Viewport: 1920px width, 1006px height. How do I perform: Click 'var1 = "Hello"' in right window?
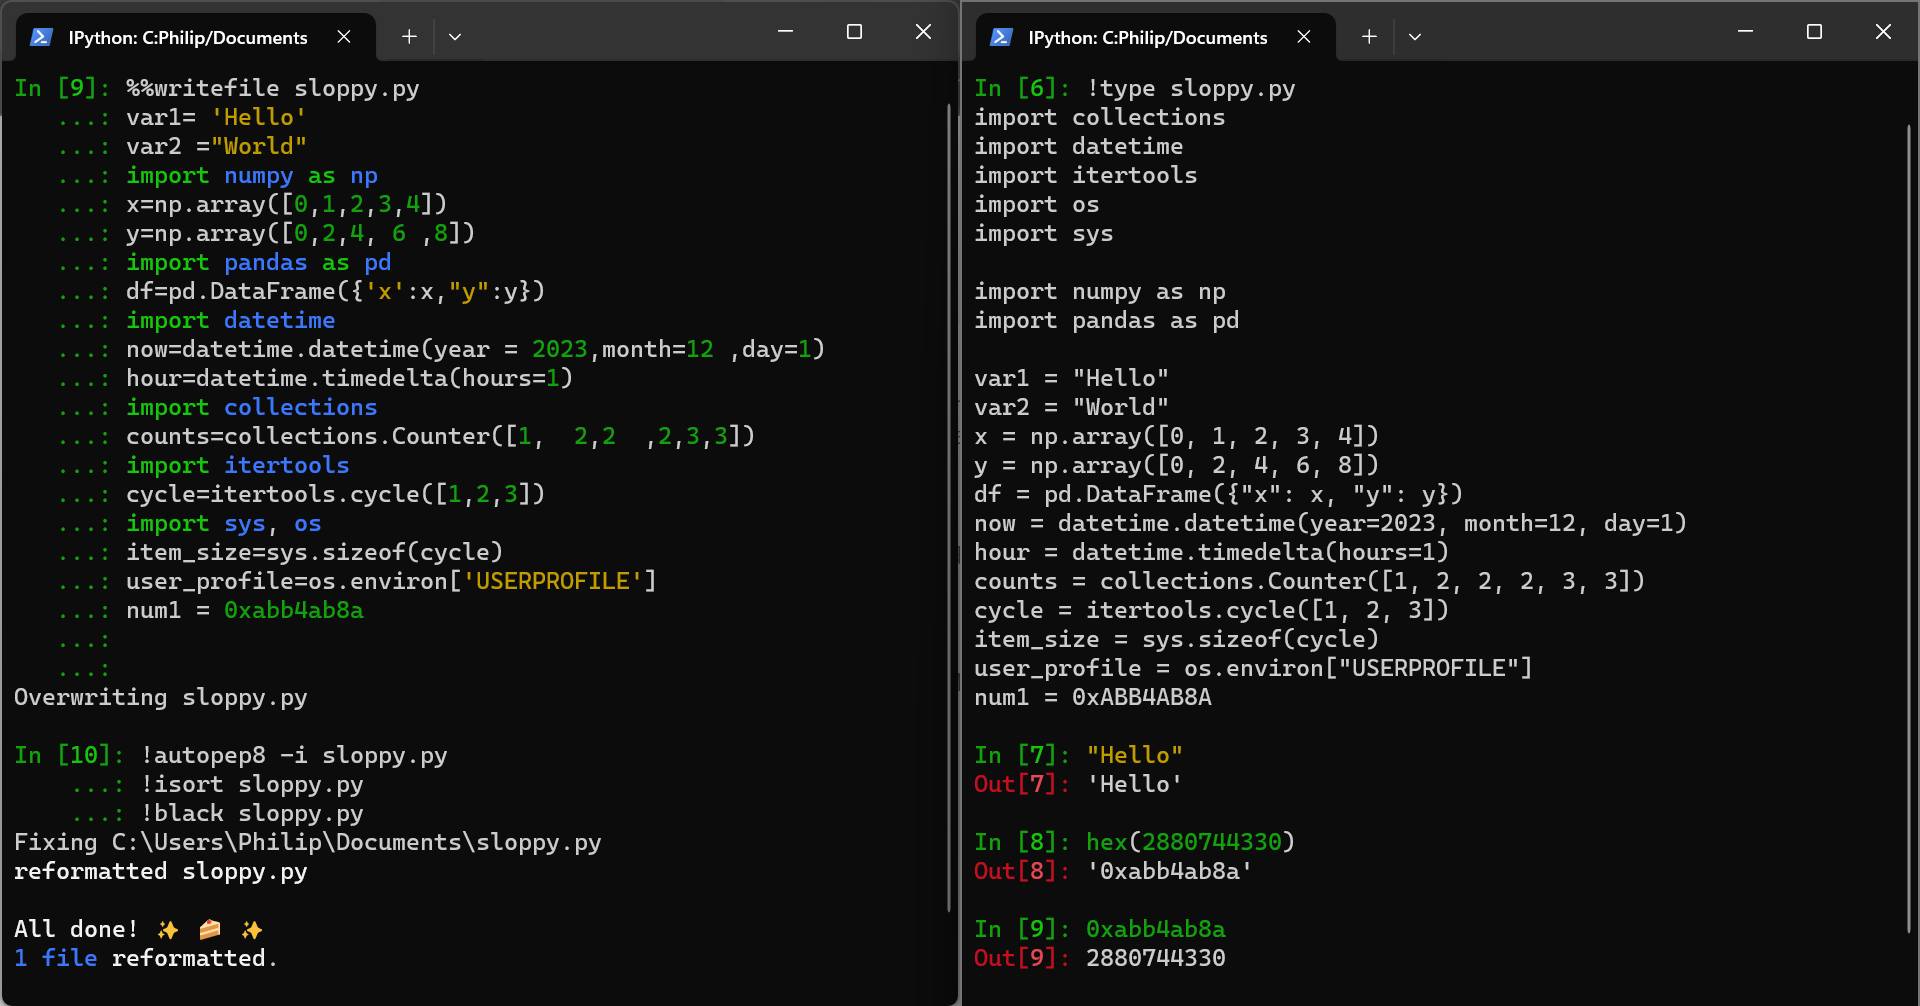point(1072,378)
